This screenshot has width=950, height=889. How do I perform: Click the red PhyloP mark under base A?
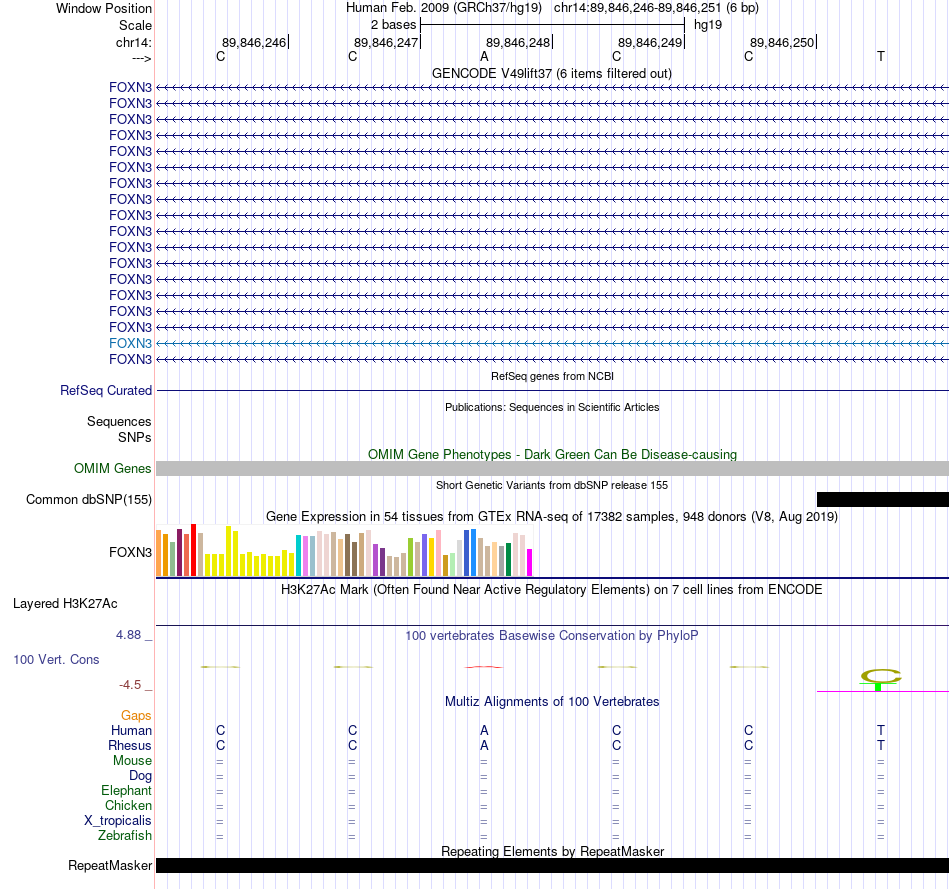pos(483,667)
